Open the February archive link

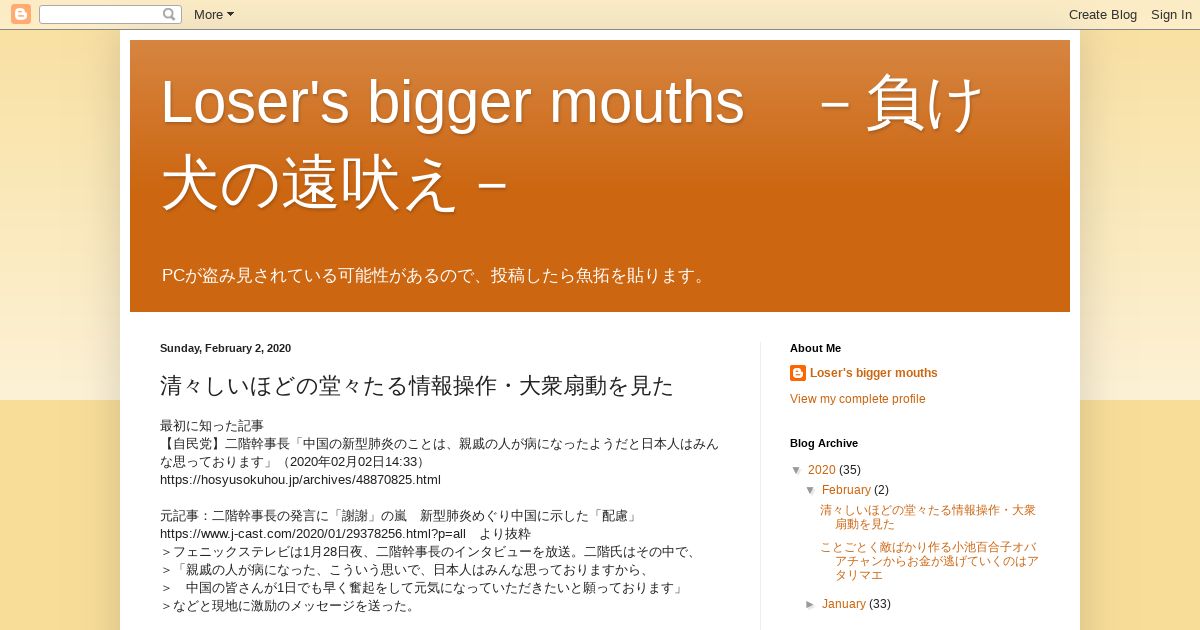pyautogui.click(x=846, y=490)
